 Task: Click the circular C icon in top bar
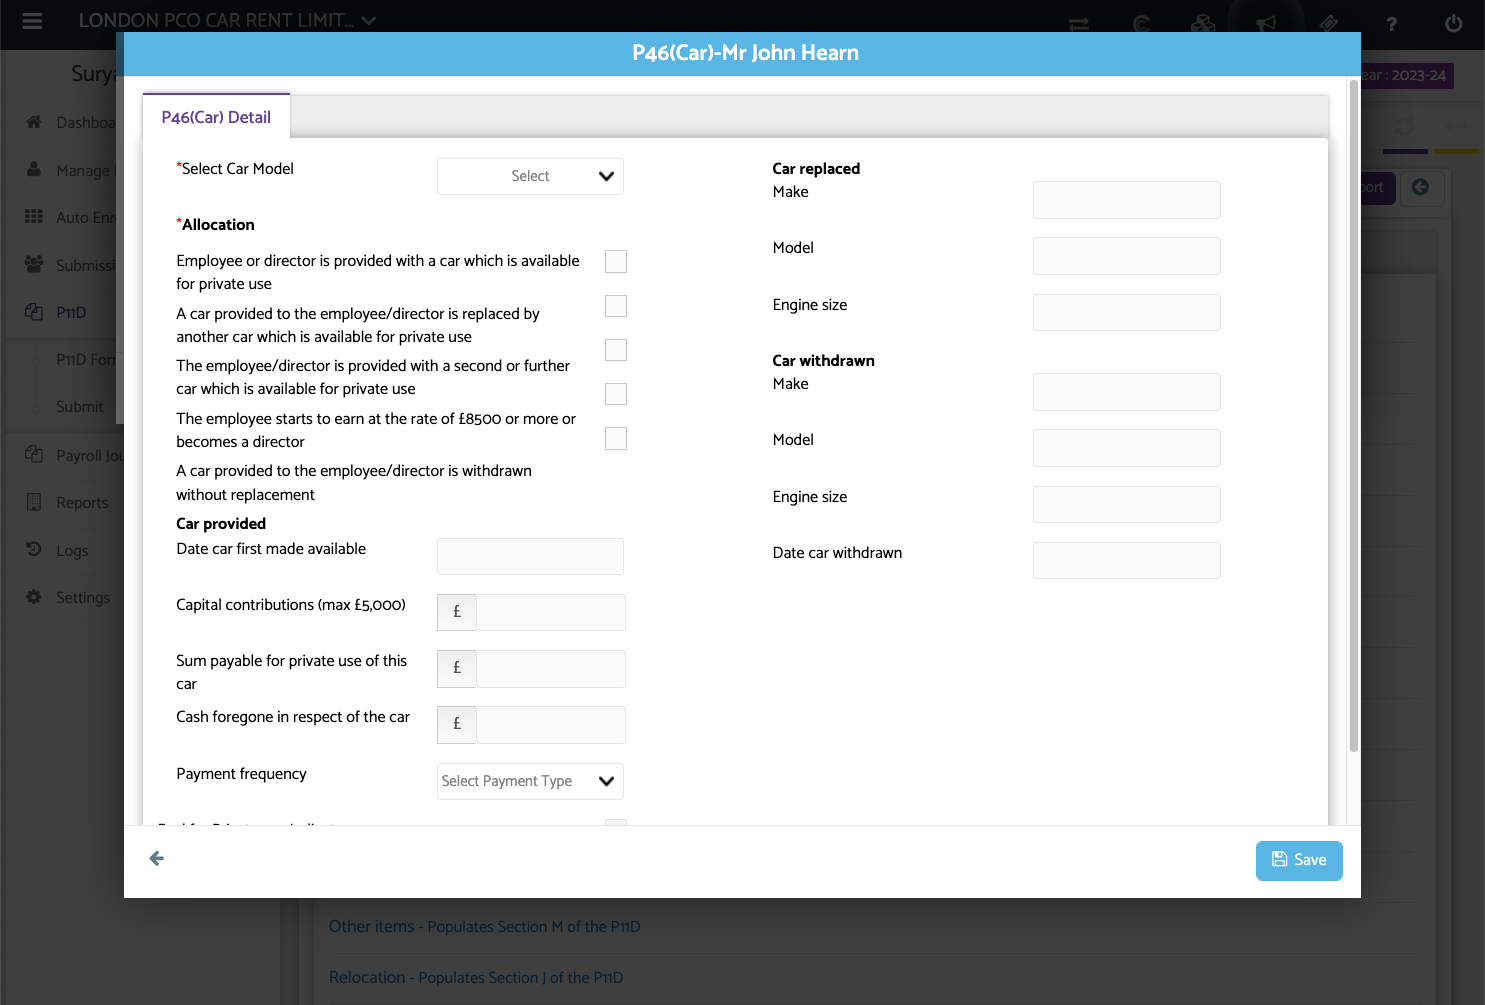[x=1141, y=24]
